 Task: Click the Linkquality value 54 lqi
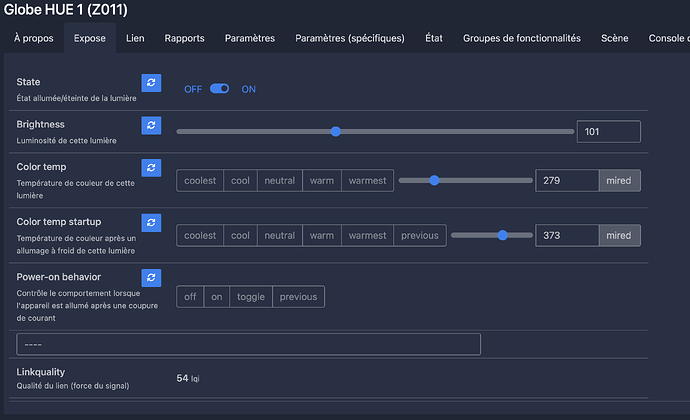[x=188, y=378]
